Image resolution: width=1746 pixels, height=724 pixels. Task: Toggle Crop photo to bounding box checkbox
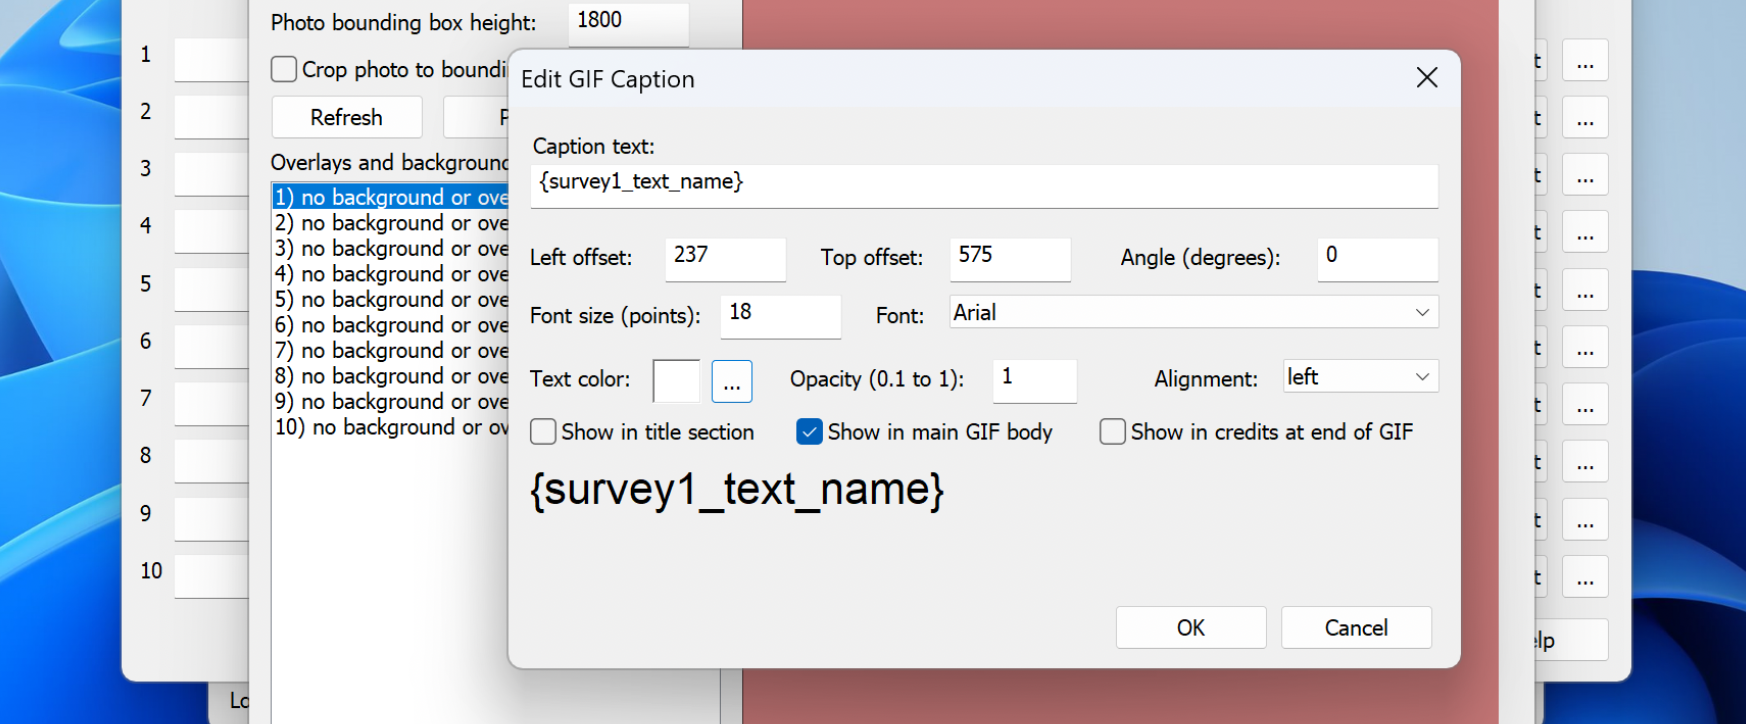(284, 70)
